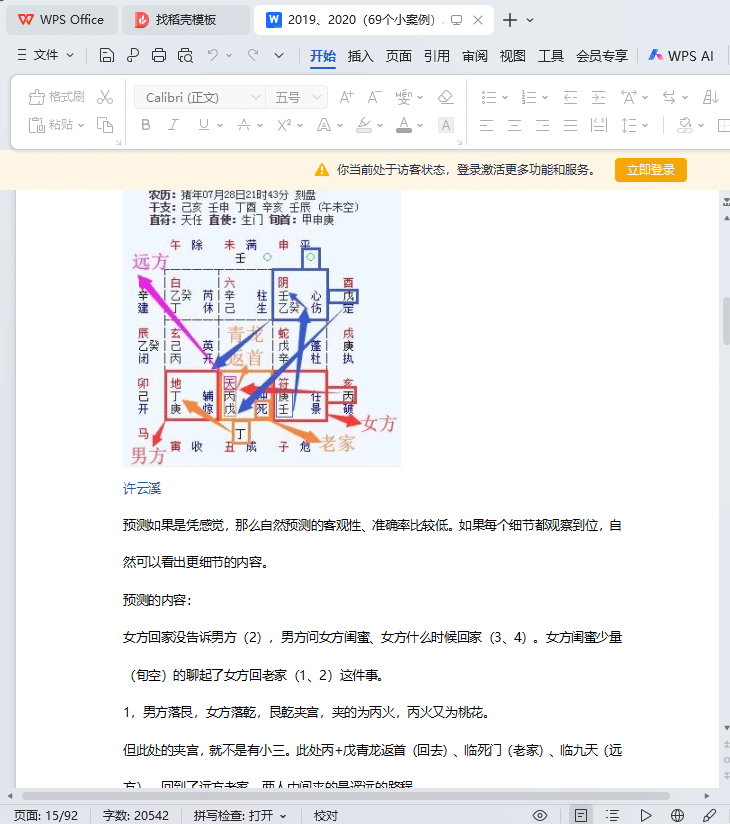This screenshot has height=824, width=730.
Task: Click the play Reading mode icon
Action: click(645, 815)
